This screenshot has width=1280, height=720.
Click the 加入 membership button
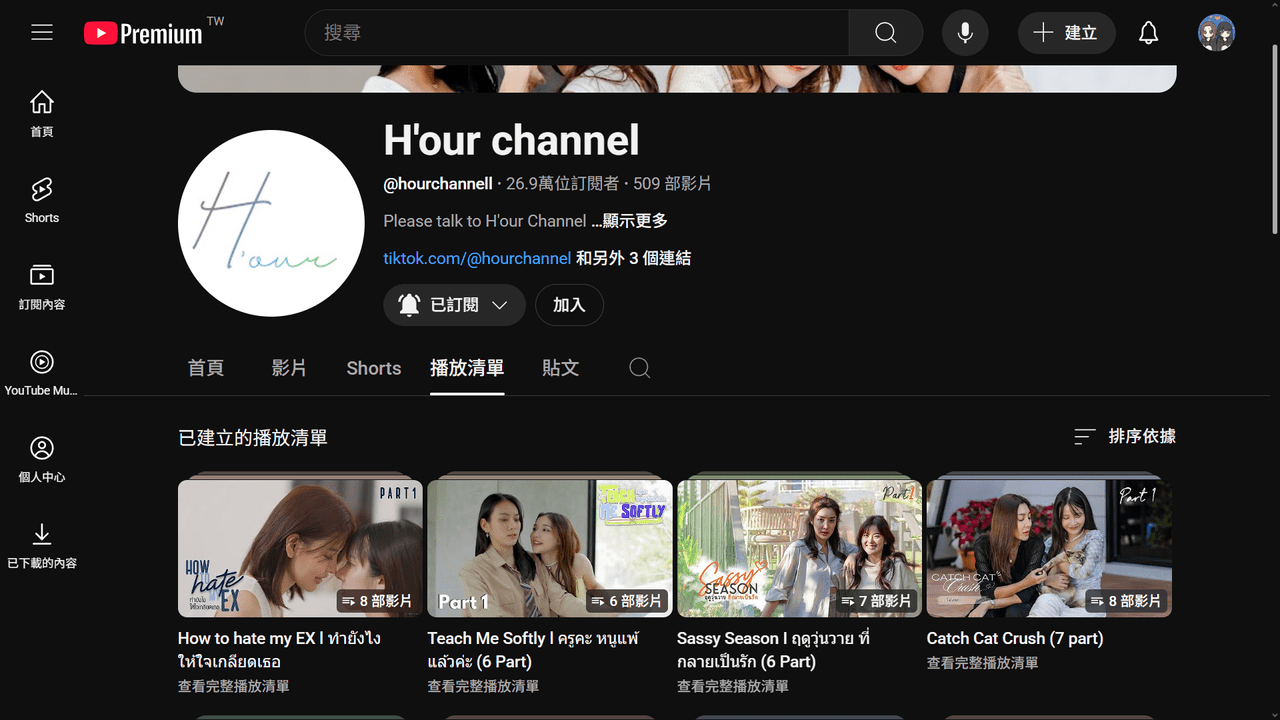point(569,305)
